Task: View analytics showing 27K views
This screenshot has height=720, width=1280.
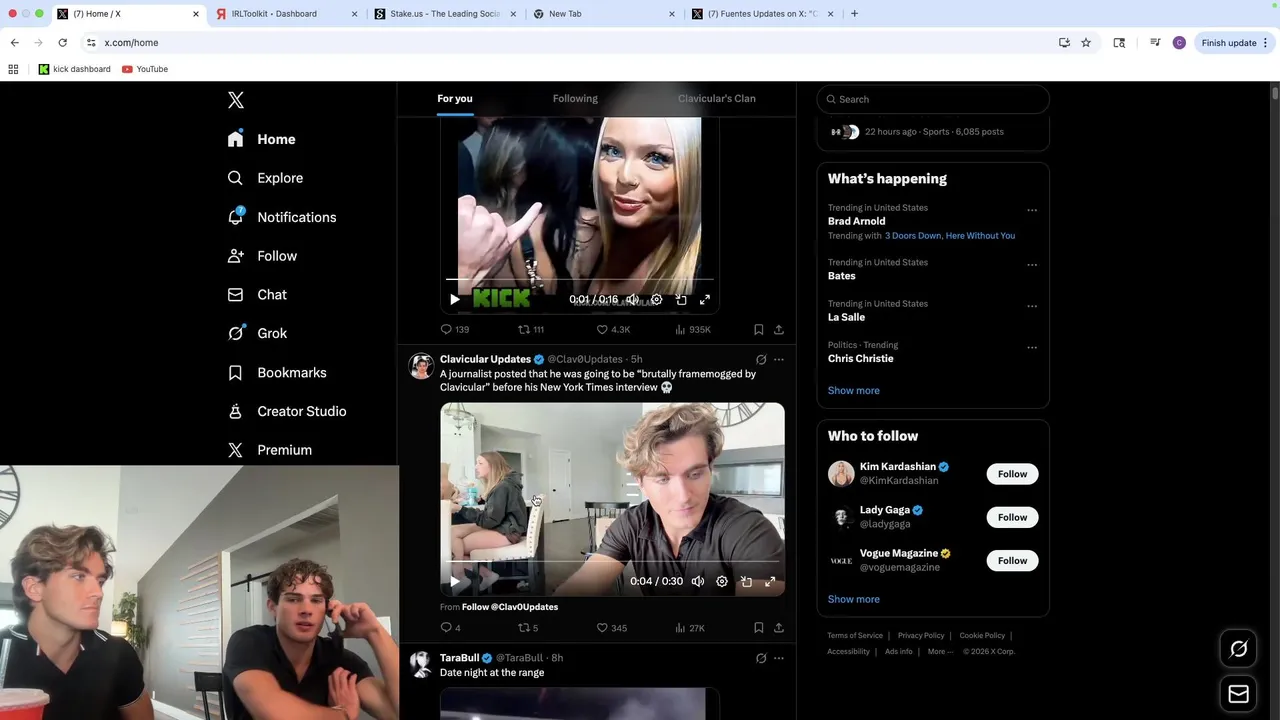Action: tap(690, 628)
